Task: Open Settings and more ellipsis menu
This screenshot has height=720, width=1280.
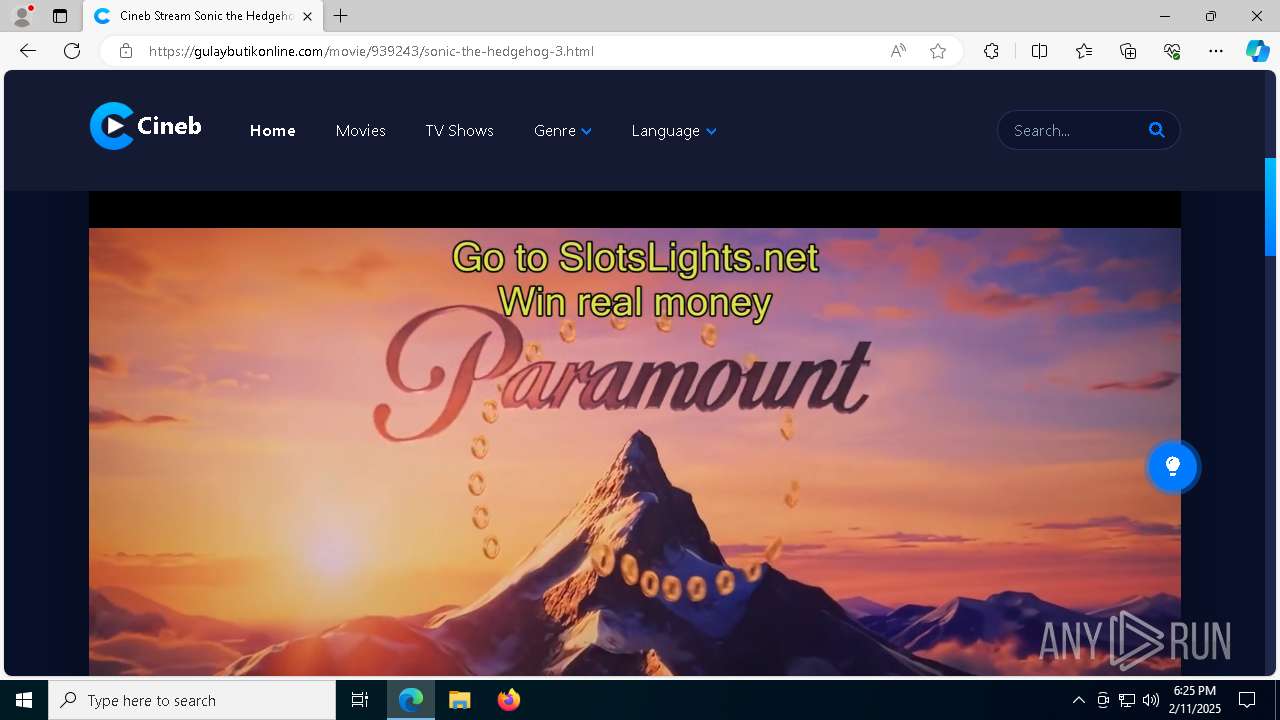Action: (x=1216, y=51)
